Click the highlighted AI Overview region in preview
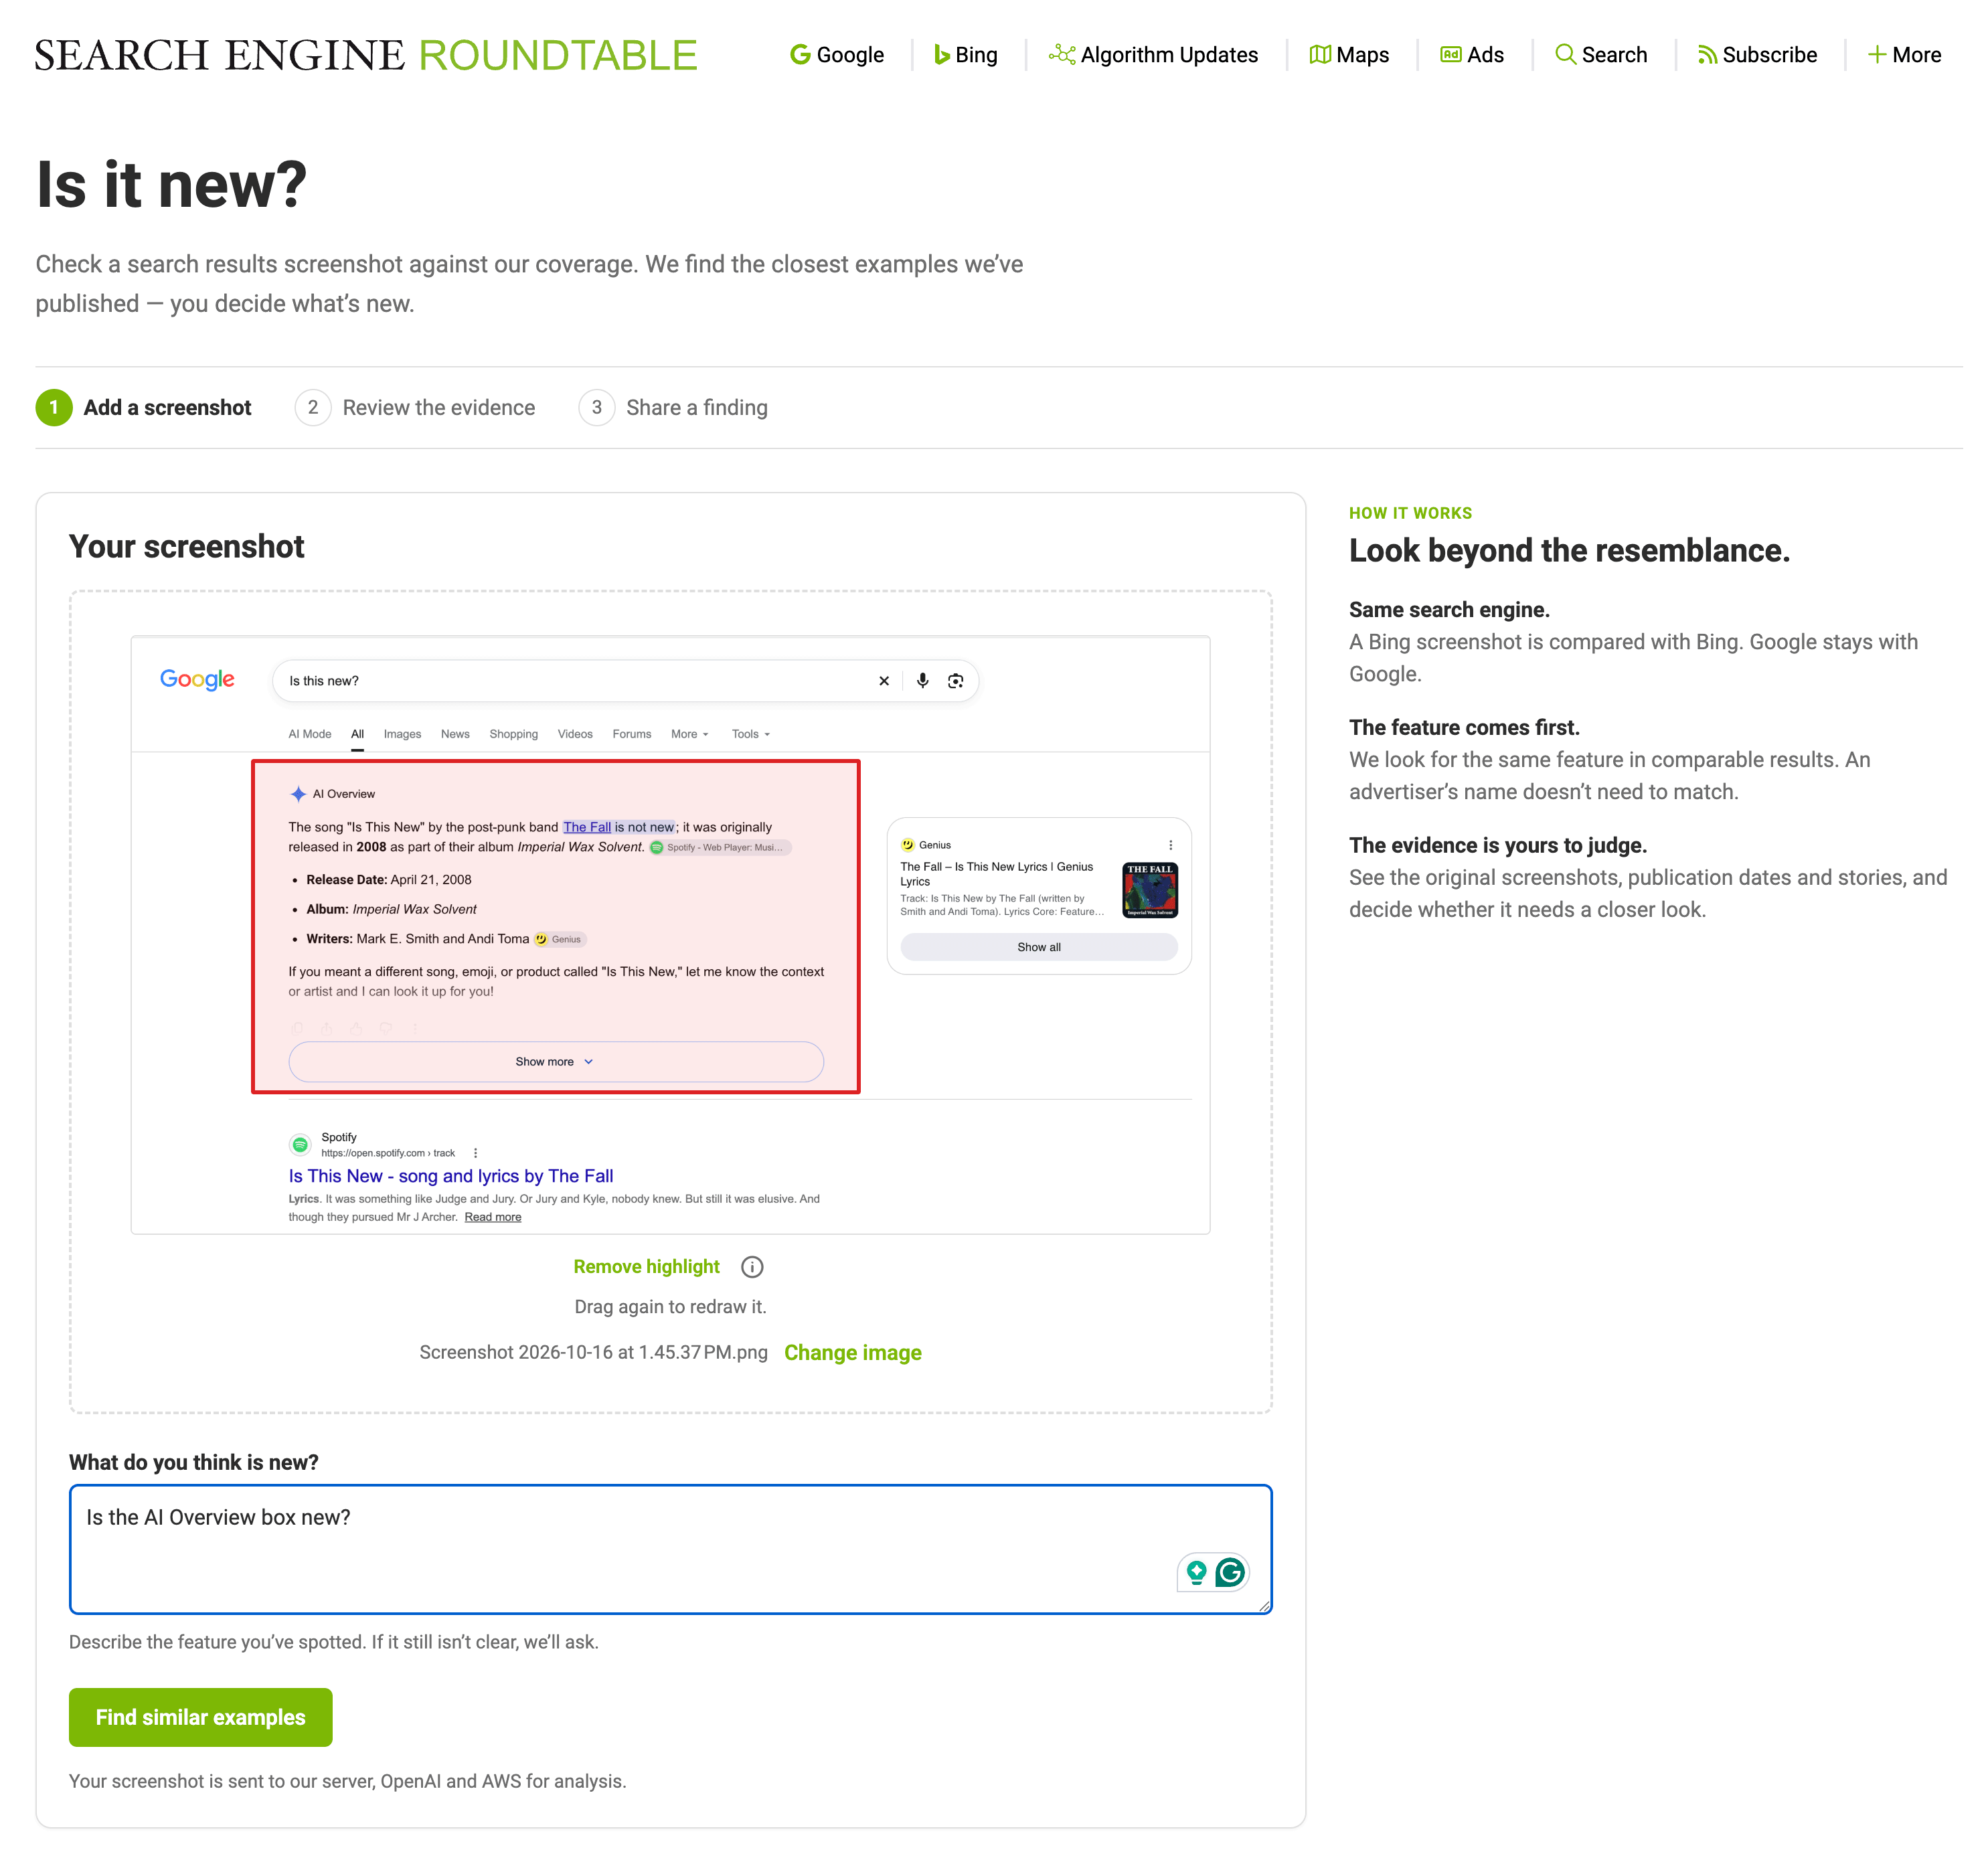Screen dimensions: 1988x1858 click(555, 927)
